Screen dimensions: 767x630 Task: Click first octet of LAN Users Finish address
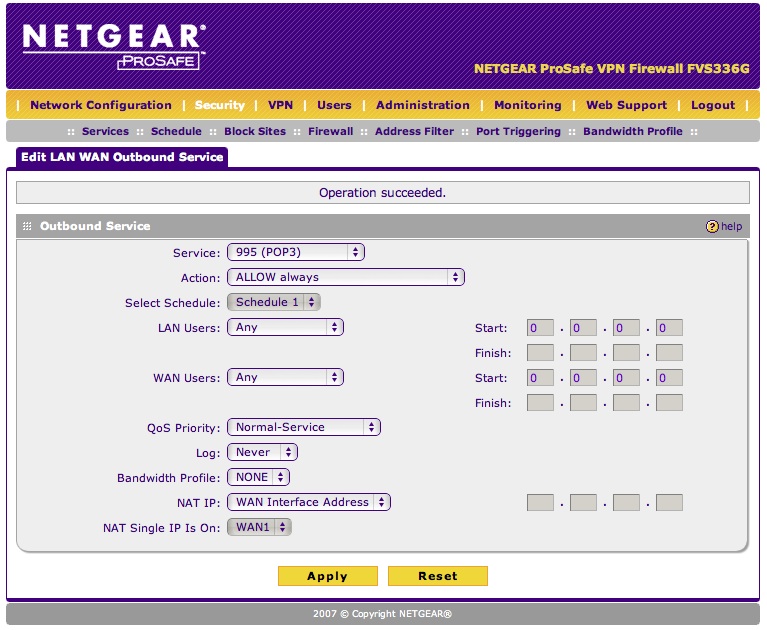(540, 353)
